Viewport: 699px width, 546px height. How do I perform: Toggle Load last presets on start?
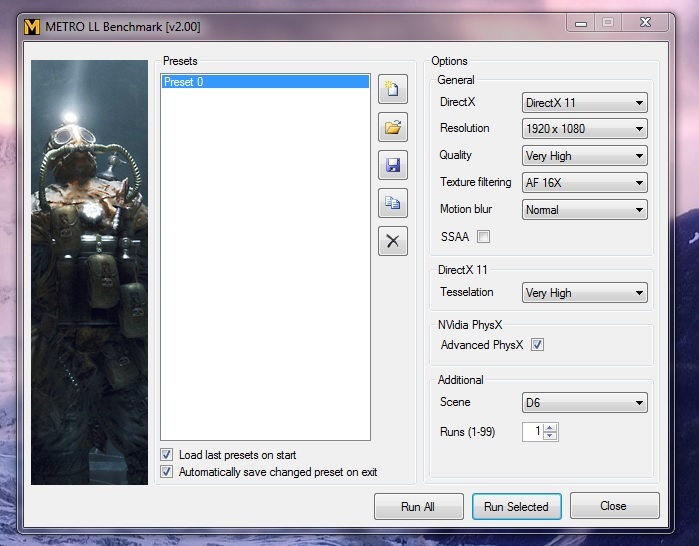[x=167, y=455]
